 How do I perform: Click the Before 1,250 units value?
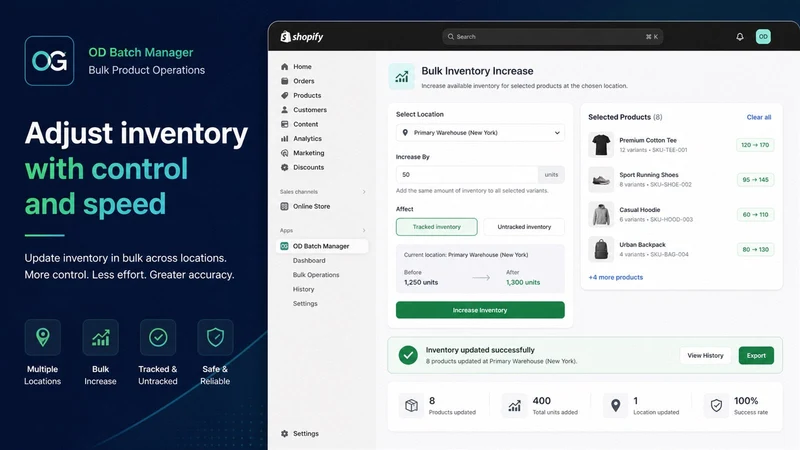421,282
